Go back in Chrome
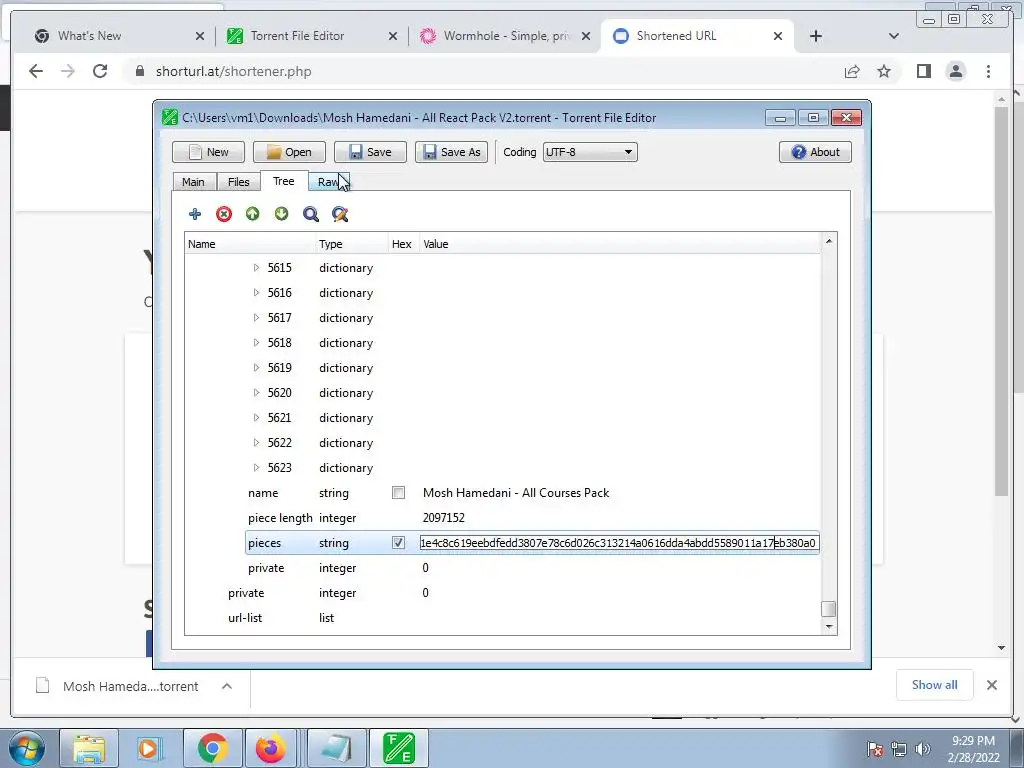Screen dimensions: 1024x768 point(36,71)
